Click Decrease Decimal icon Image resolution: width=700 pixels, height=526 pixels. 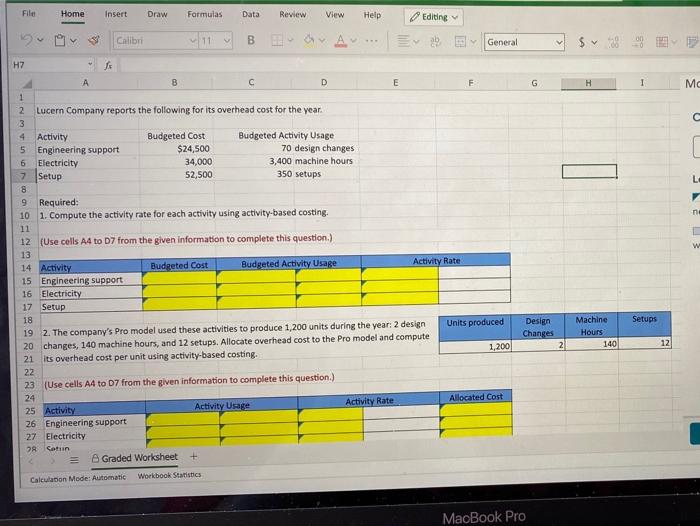pyautogui.click(x=639, y=42)
